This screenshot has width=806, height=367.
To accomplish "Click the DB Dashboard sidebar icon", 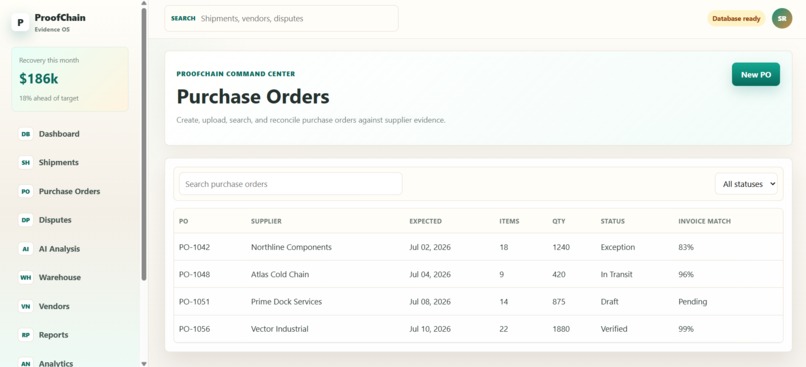I will point(25,134).
